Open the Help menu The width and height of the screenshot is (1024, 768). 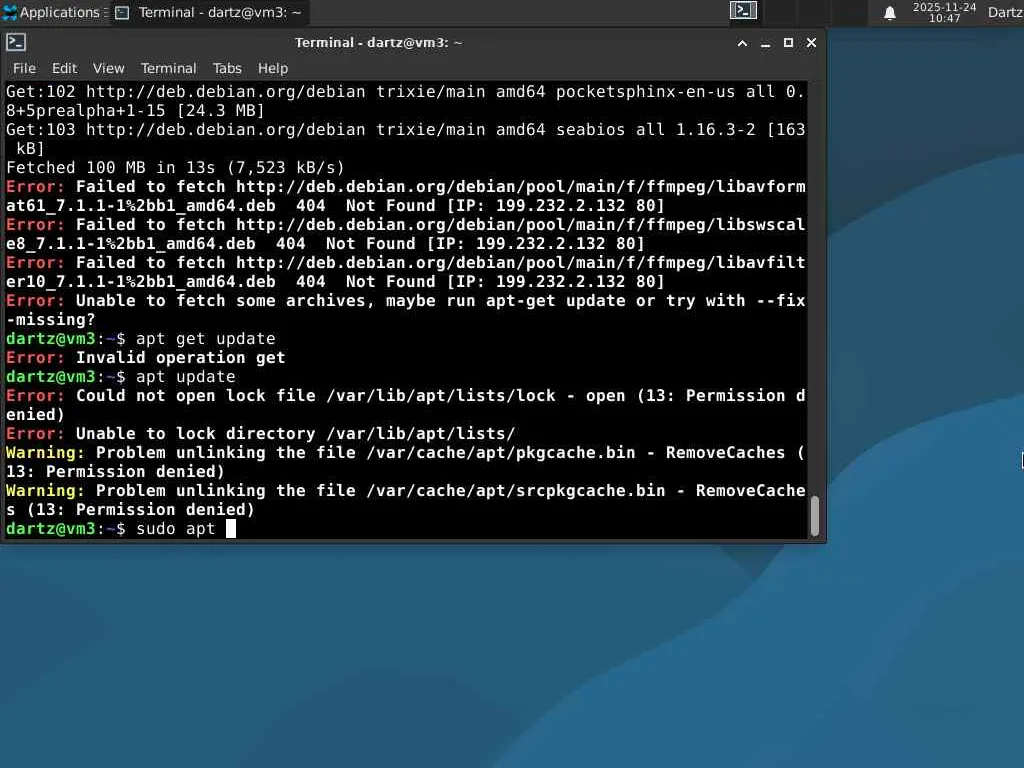(x=273, y=68)
